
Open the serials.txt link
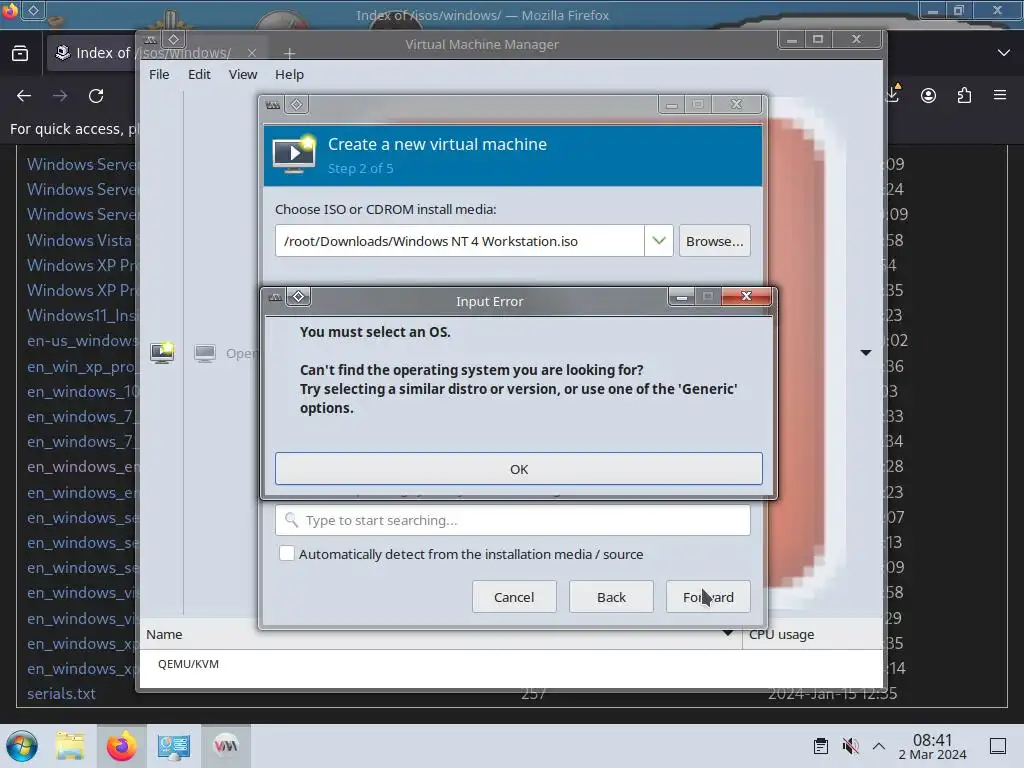(x=61, y=694)
